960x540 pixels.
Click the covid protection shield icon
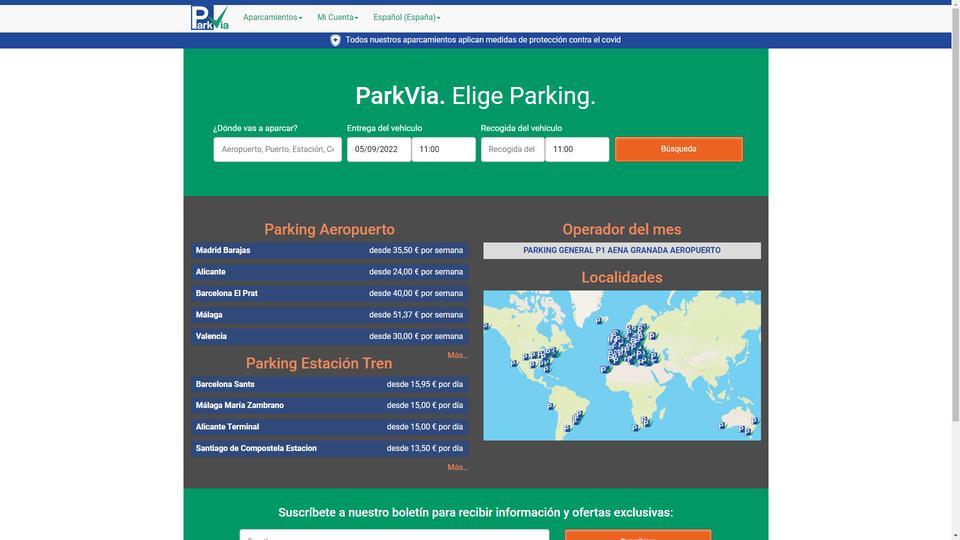[x=335, y=40]
